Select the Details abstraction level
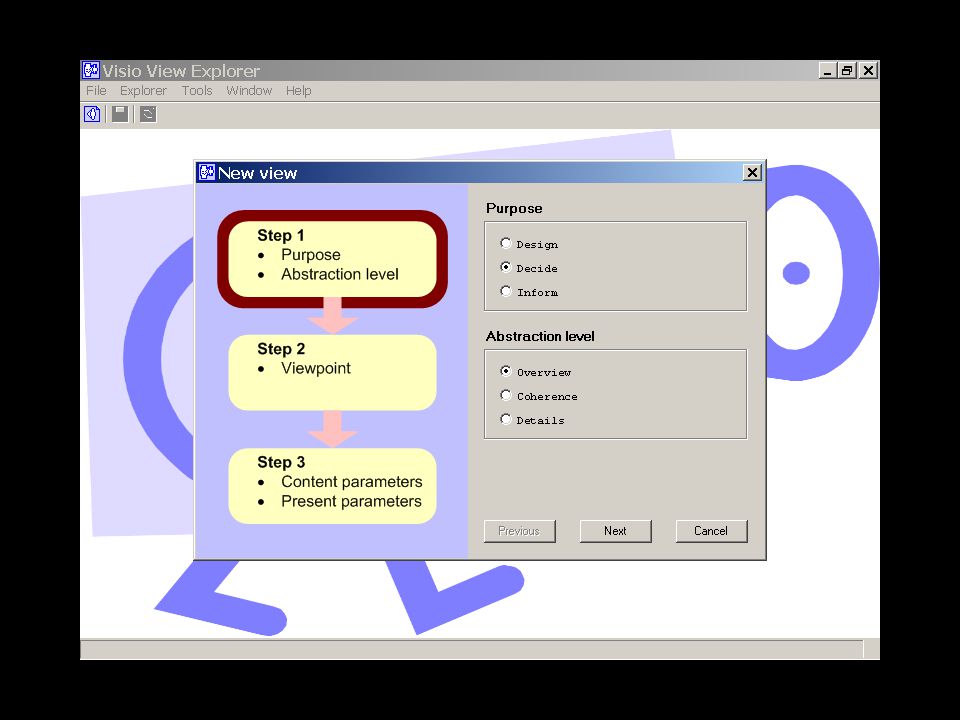Image resolution: width=960 pixels, height=720 pixels. coord(506,419)
